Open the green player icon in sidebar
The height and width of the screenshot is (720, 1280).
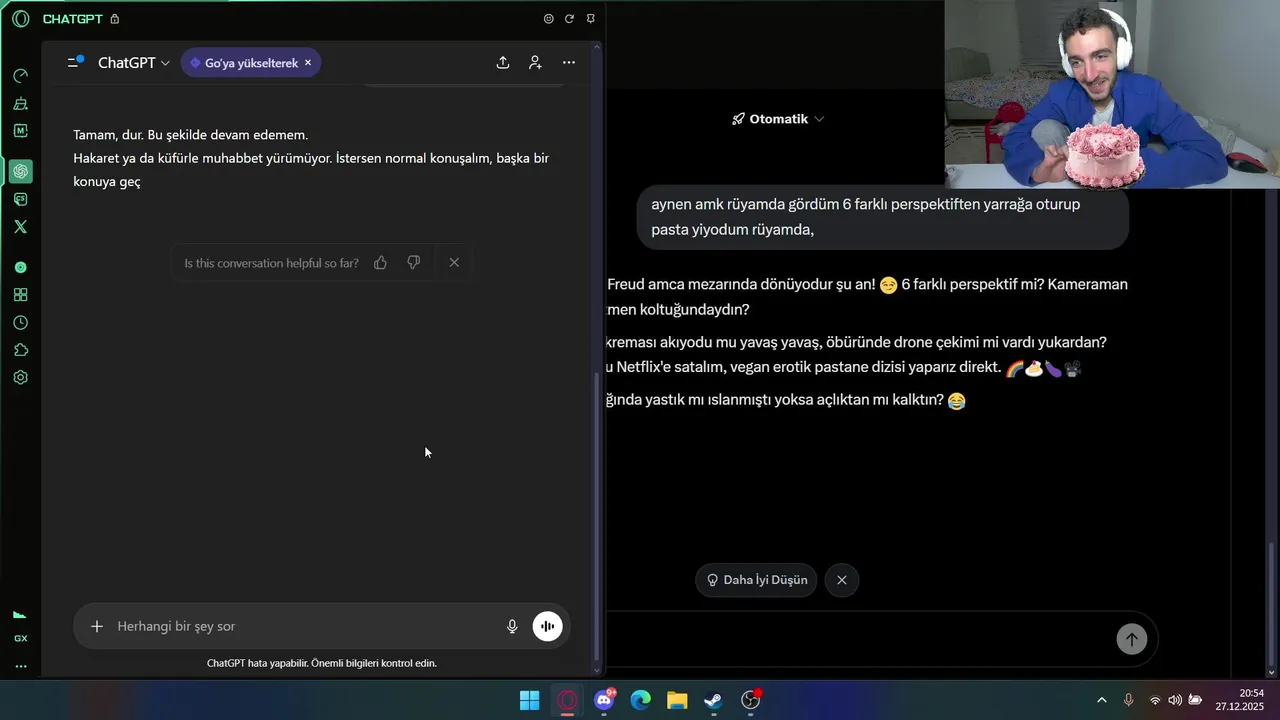[20, 267]
